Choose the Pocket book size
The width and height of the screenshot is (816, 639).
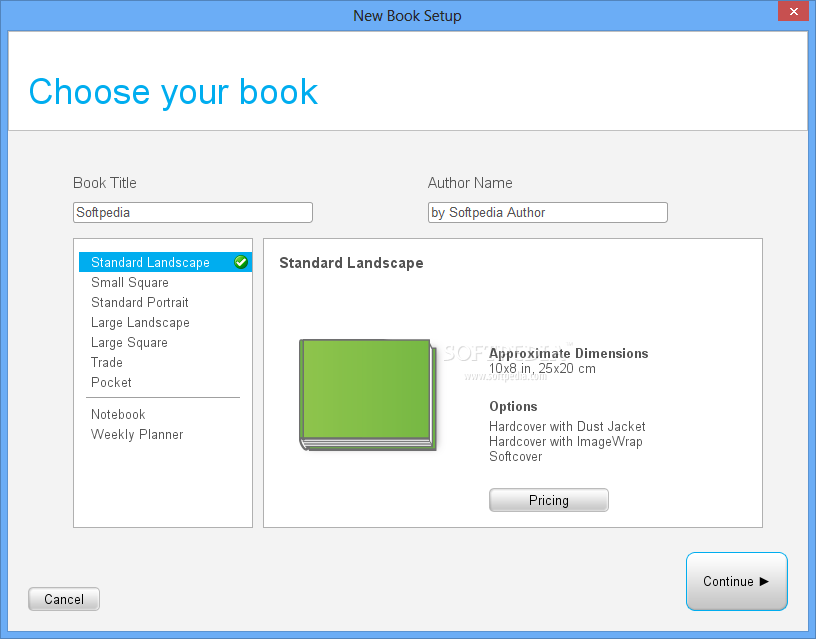pyautogui.click(x=111, y=382)
